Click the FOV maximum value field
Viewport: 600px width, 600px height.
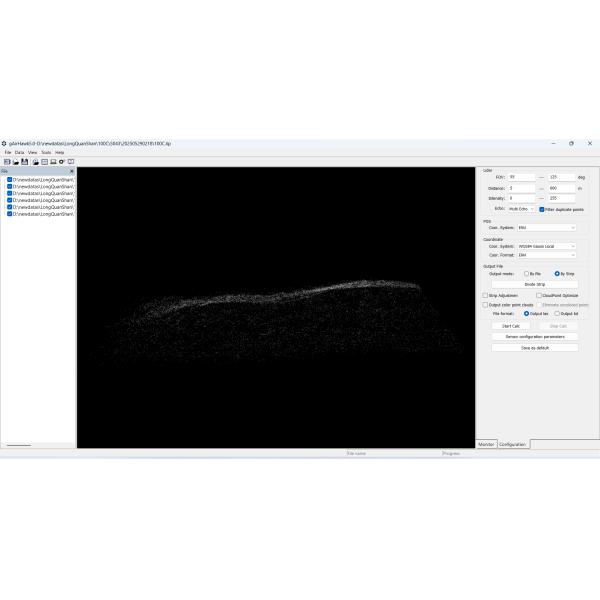click(562, 177)
